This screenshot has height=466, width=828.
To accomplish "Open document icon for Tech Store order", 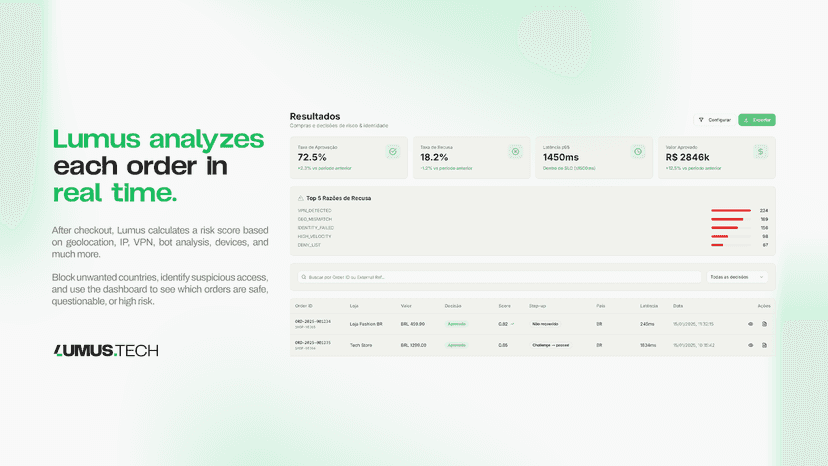I will click(x=764, y=345).
